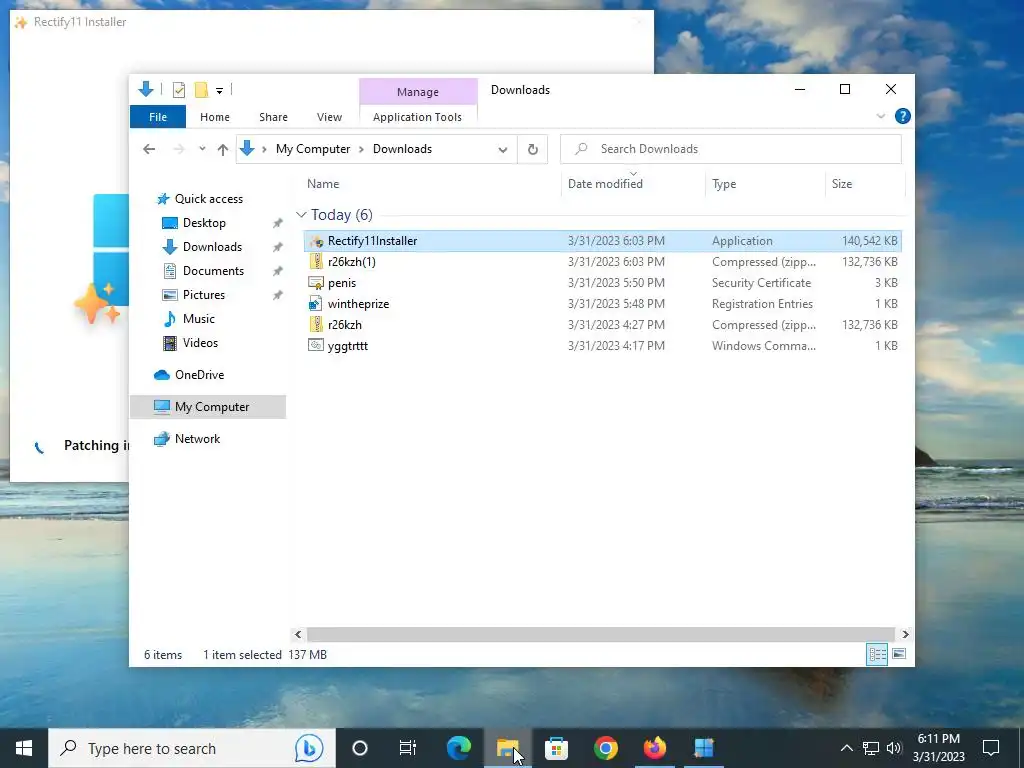Open the File menu tab
Screen dimensions: 1024x768
pos(158,117)
